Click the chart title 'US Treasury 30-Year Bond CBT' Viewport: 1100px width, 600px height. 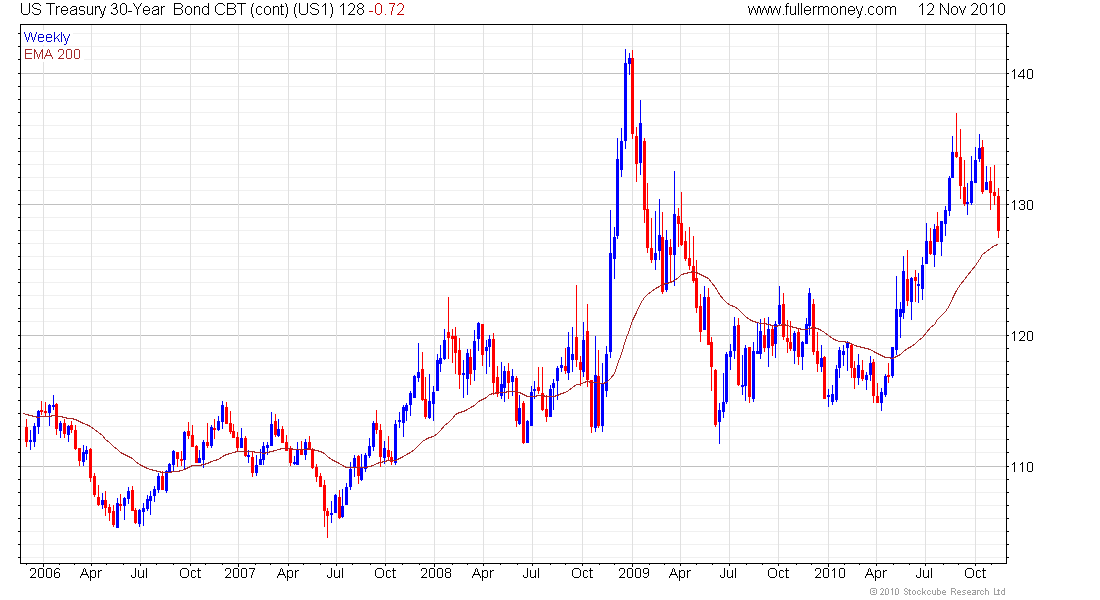[x=133, y=10]
